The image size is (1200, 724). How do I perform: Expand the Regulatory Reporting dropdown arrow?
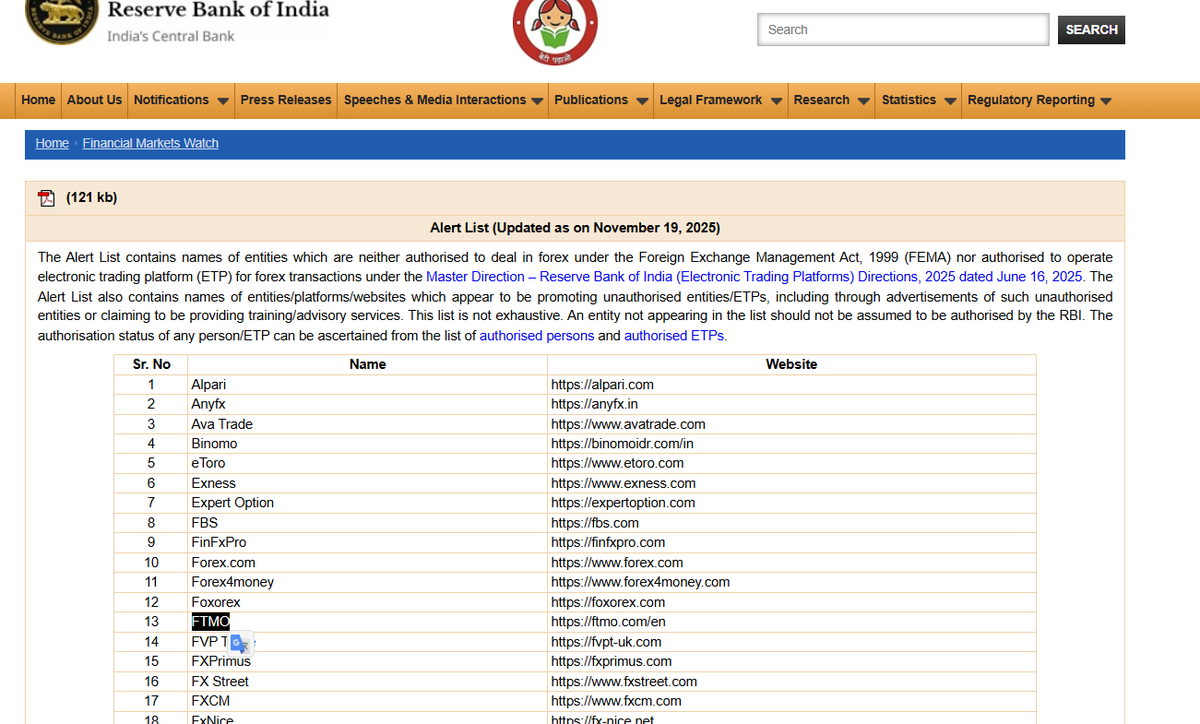tap(1104, 101)
